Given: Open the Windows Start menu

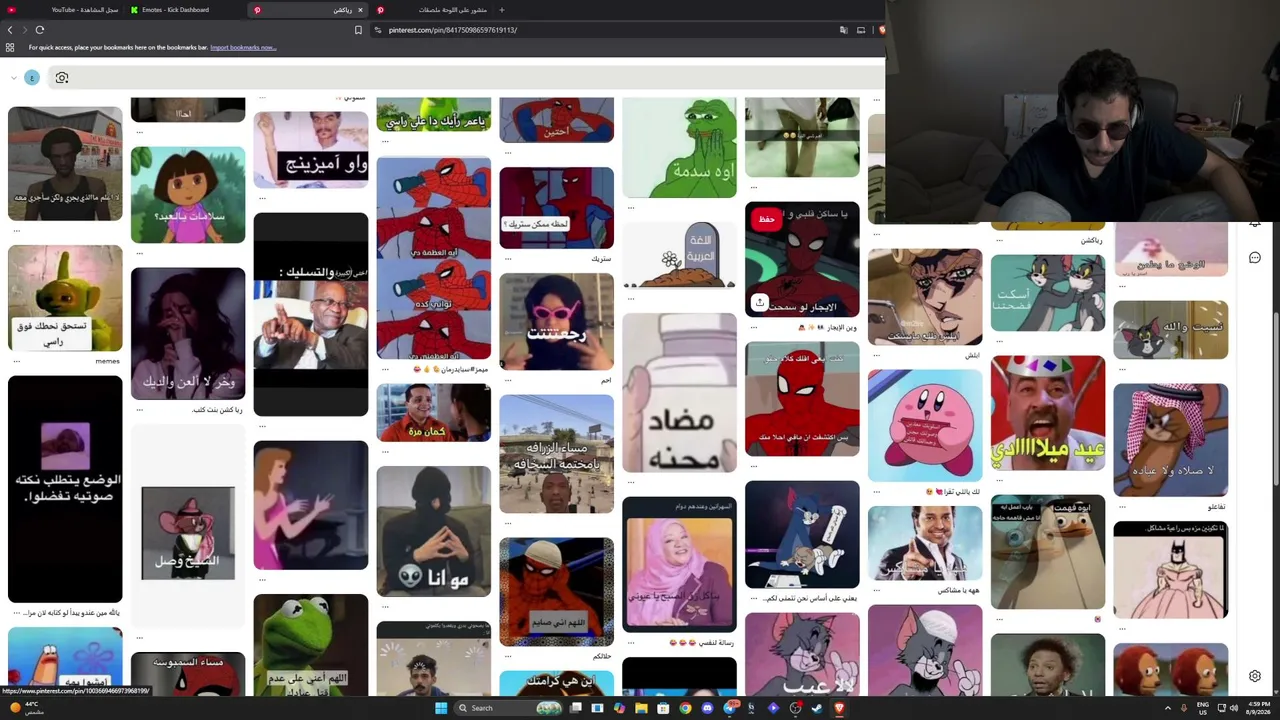Looking at the screenshot, I should 440,708.
